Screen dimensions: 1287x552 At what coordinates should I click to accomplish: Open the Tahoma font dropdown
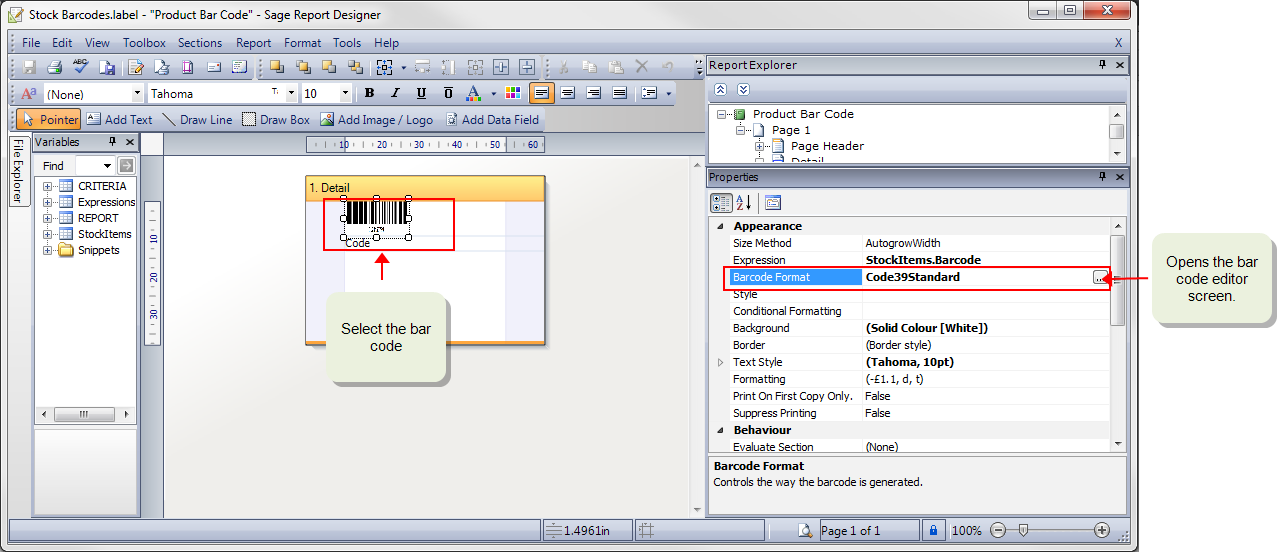point(291,94)
